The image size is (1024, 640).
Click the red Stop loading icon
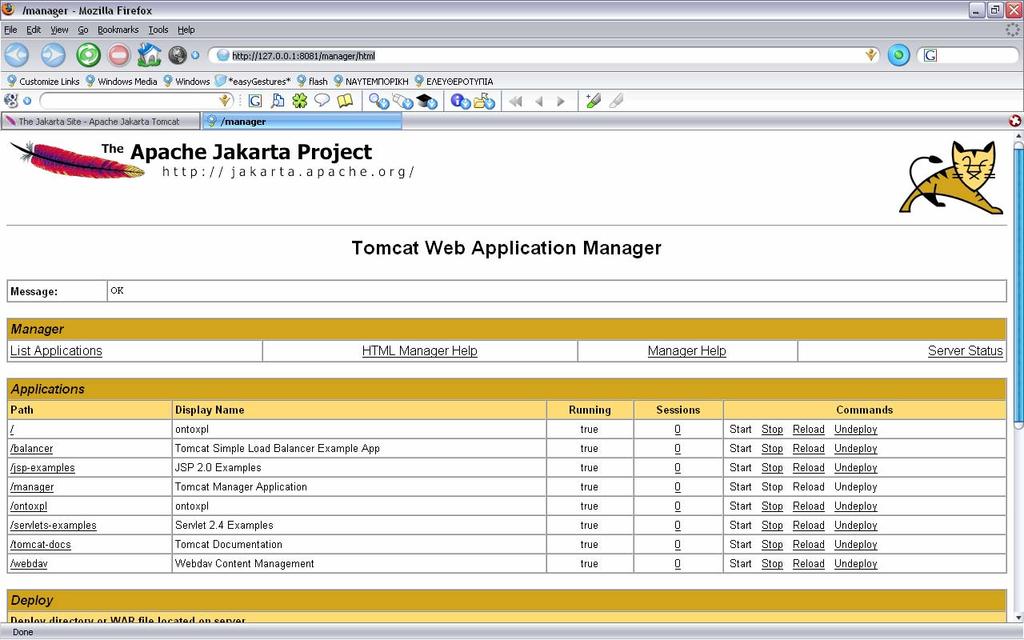pos(119,56)
